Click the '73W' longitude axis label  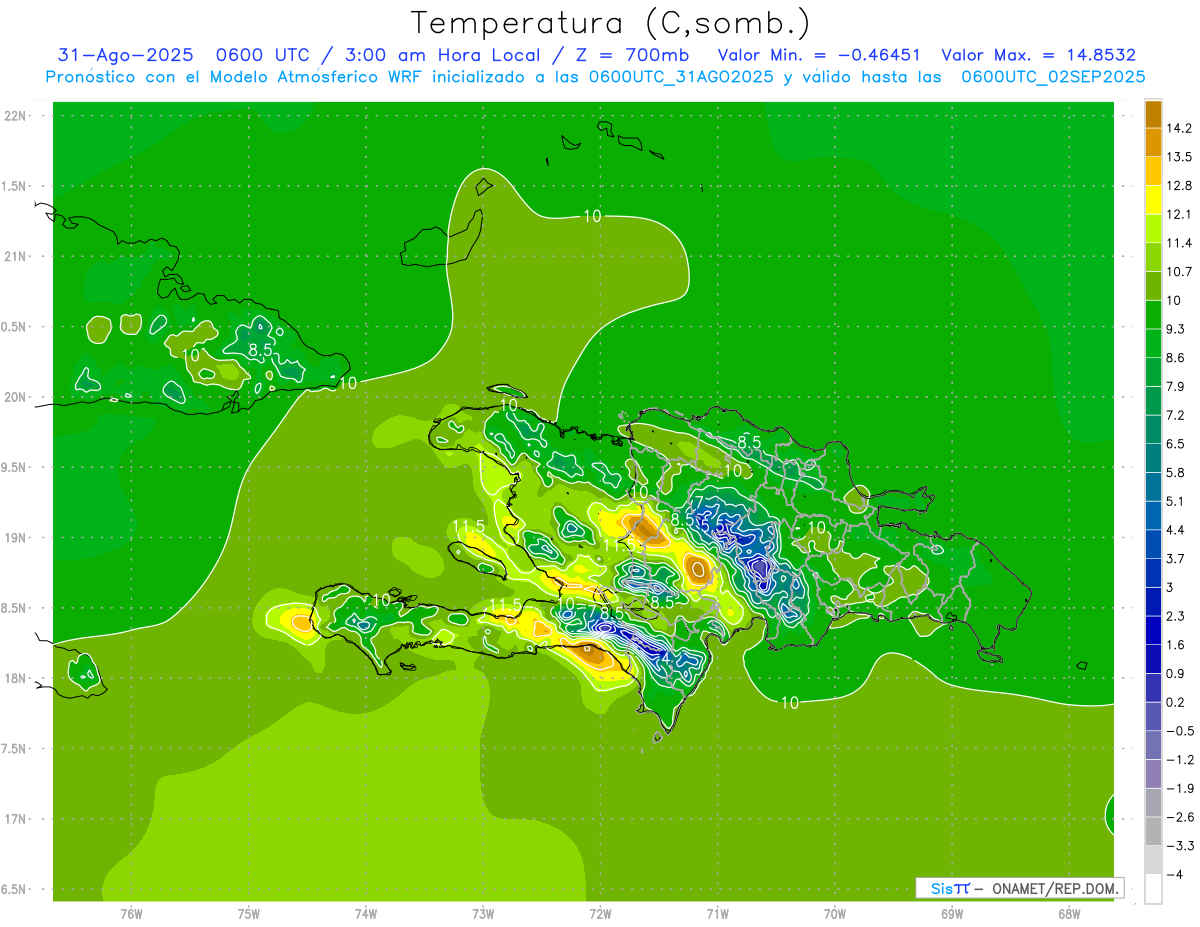tap(483, 914)
